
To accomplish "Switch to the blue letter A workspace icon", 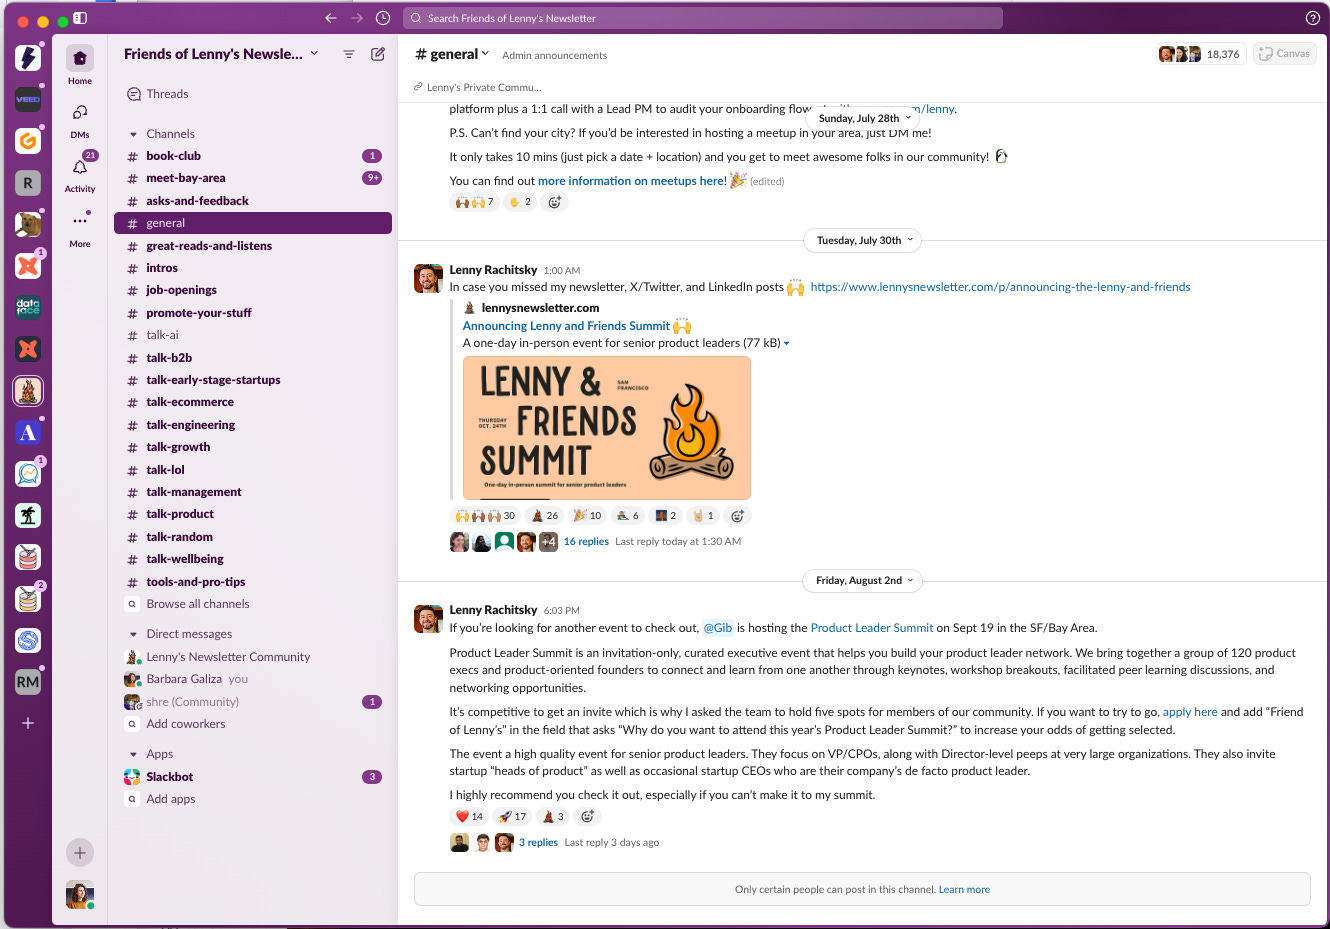I will pyautogui.click(x=28, y=433).
